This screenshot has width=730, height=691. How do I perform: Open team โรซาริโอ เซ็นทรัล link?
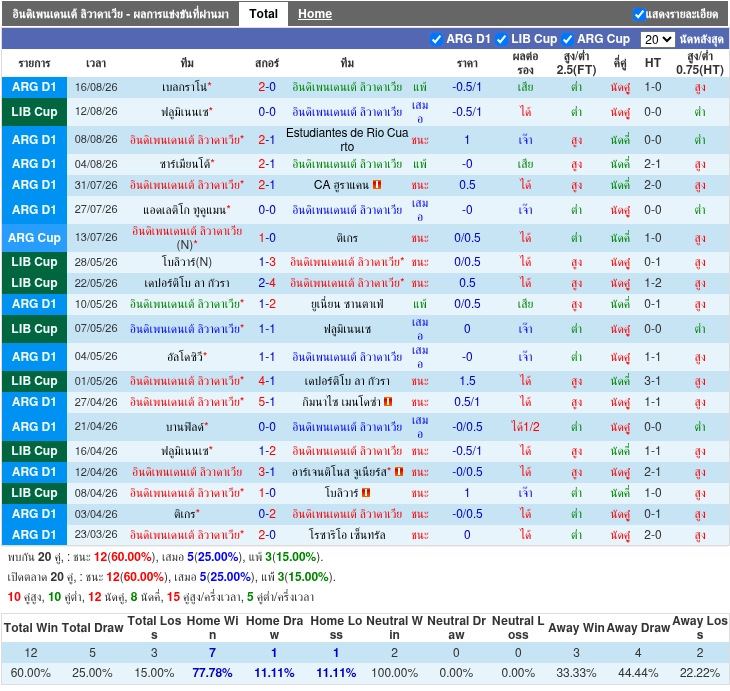[347, 535]
